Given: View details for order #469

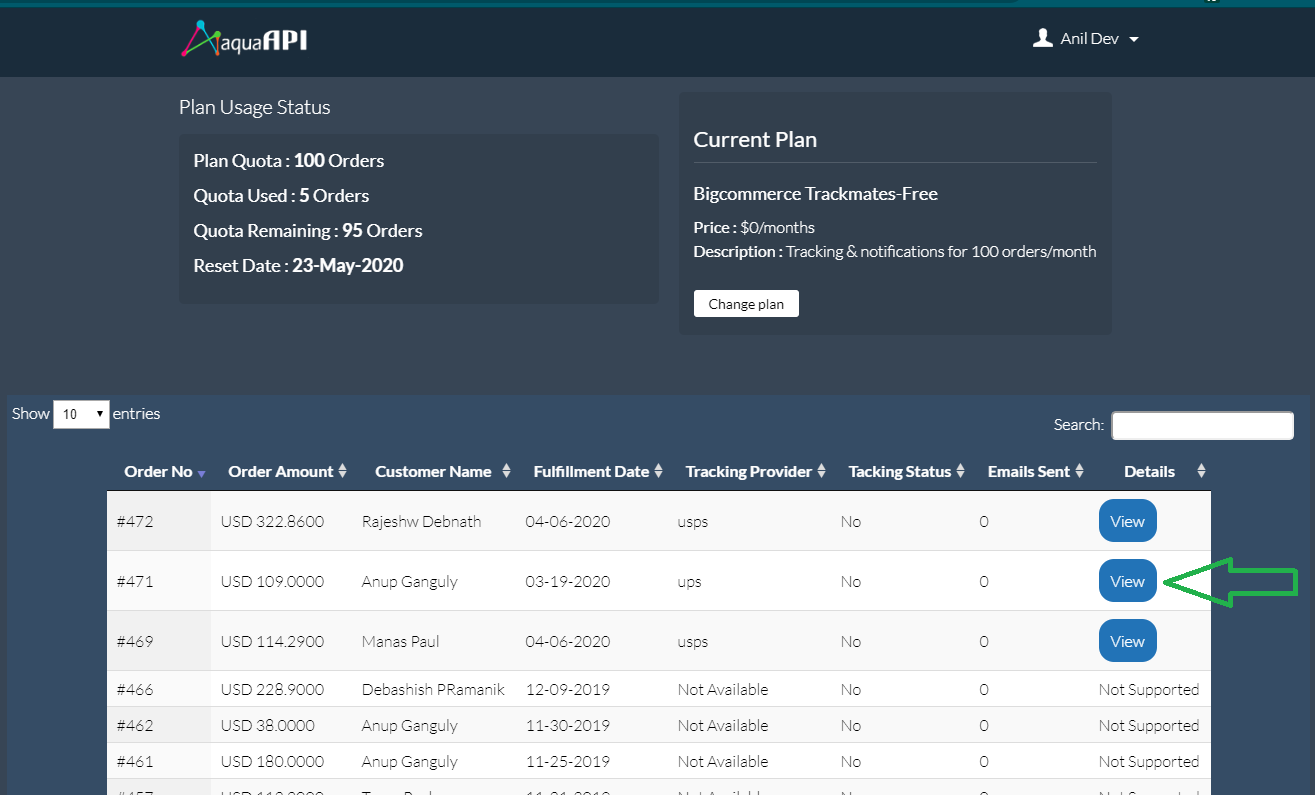Looking at the screenshot, I should point(1127,641).
